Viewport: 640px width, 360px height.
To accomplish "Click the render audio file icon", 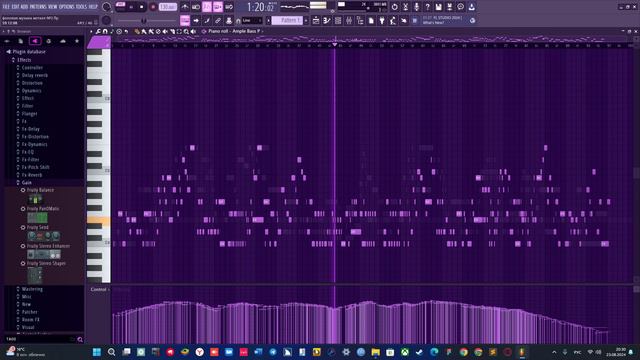I will pyautogui.click(x=449, y=7).
